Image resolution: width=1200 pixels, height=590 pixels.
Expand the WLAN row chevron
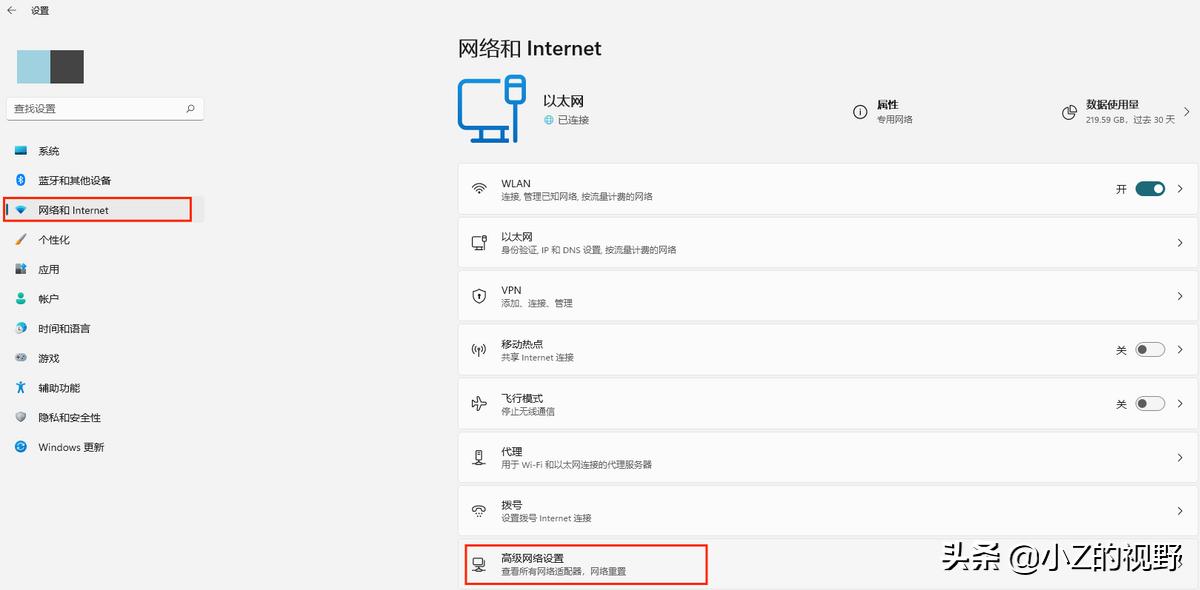pyautogui.click(x=1179, y=188)
